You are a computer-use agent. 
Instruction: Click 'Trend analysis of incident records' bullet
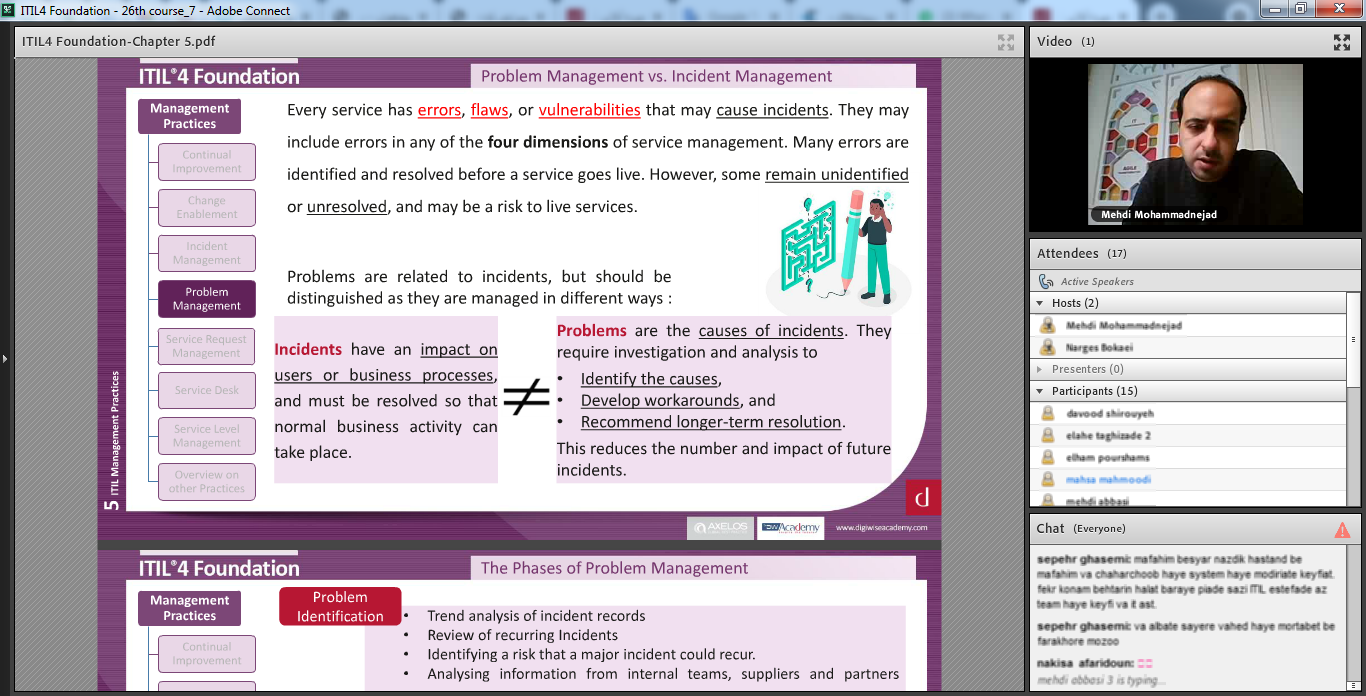click(x=536, y=616)
